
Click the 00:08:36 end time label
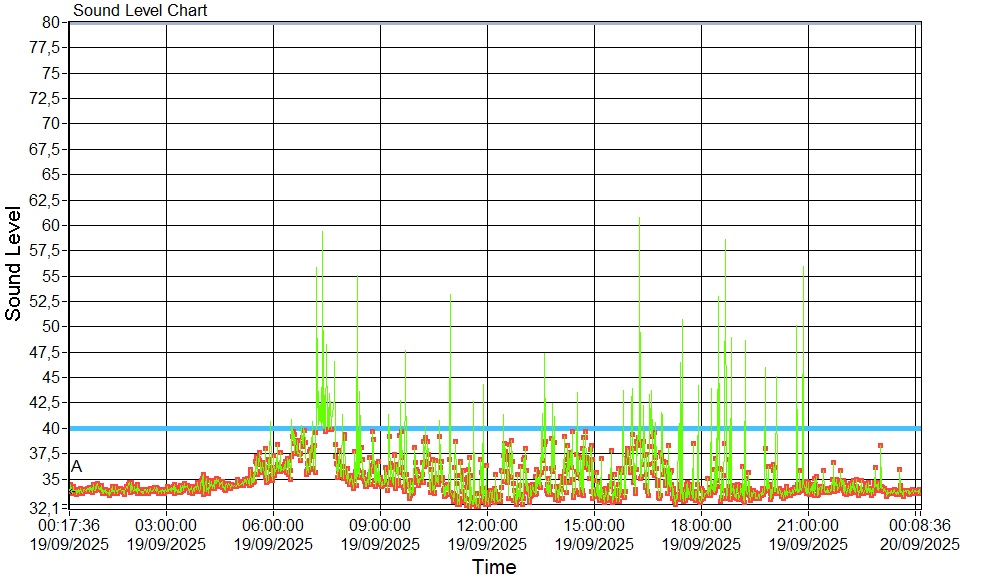[919, 524]
